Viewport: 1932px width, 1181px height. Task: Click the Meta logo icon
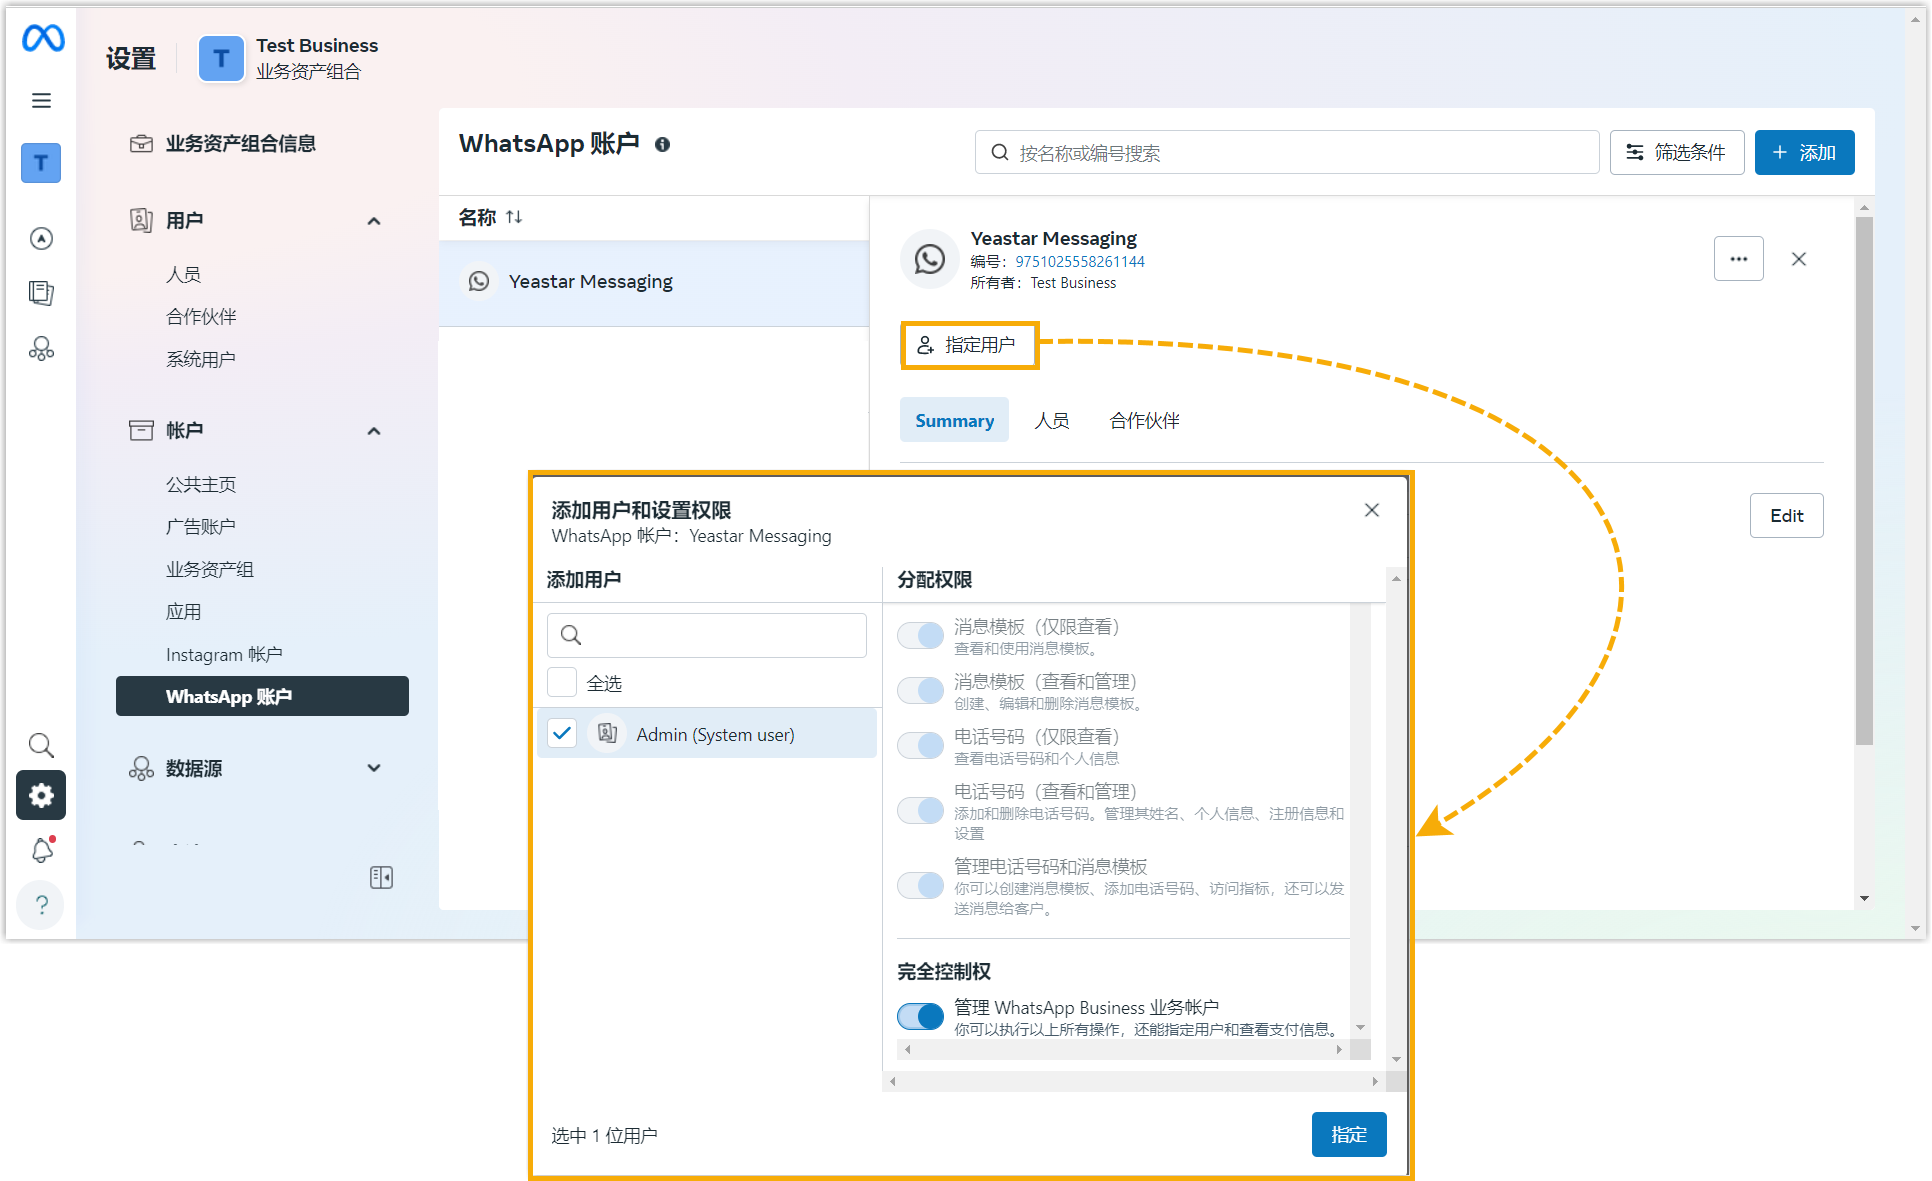coord(43,39)
